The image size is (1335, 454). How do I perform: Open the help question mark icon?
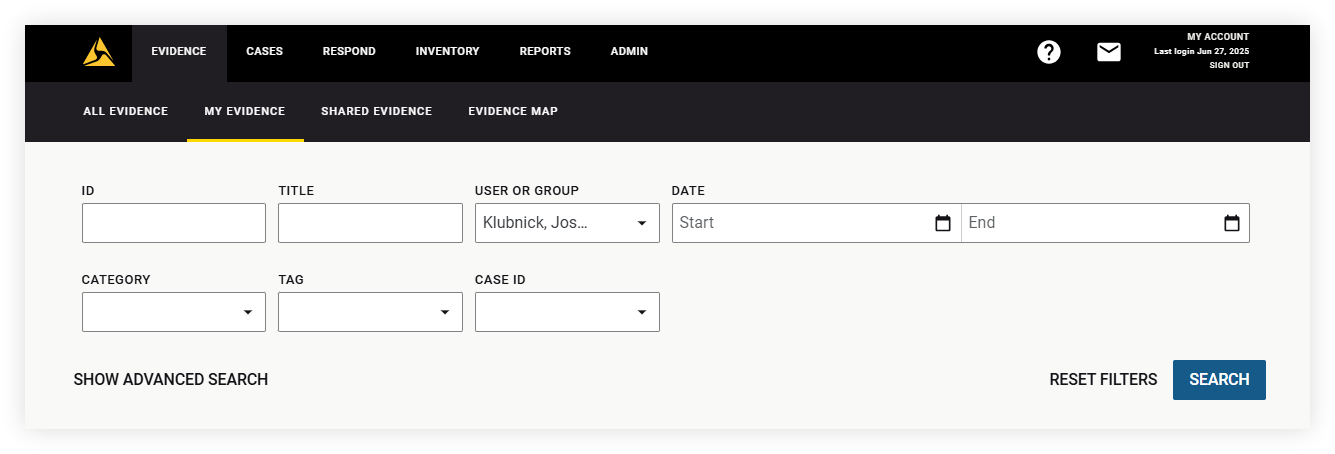pyautogui.click(x=1048, y=52)
